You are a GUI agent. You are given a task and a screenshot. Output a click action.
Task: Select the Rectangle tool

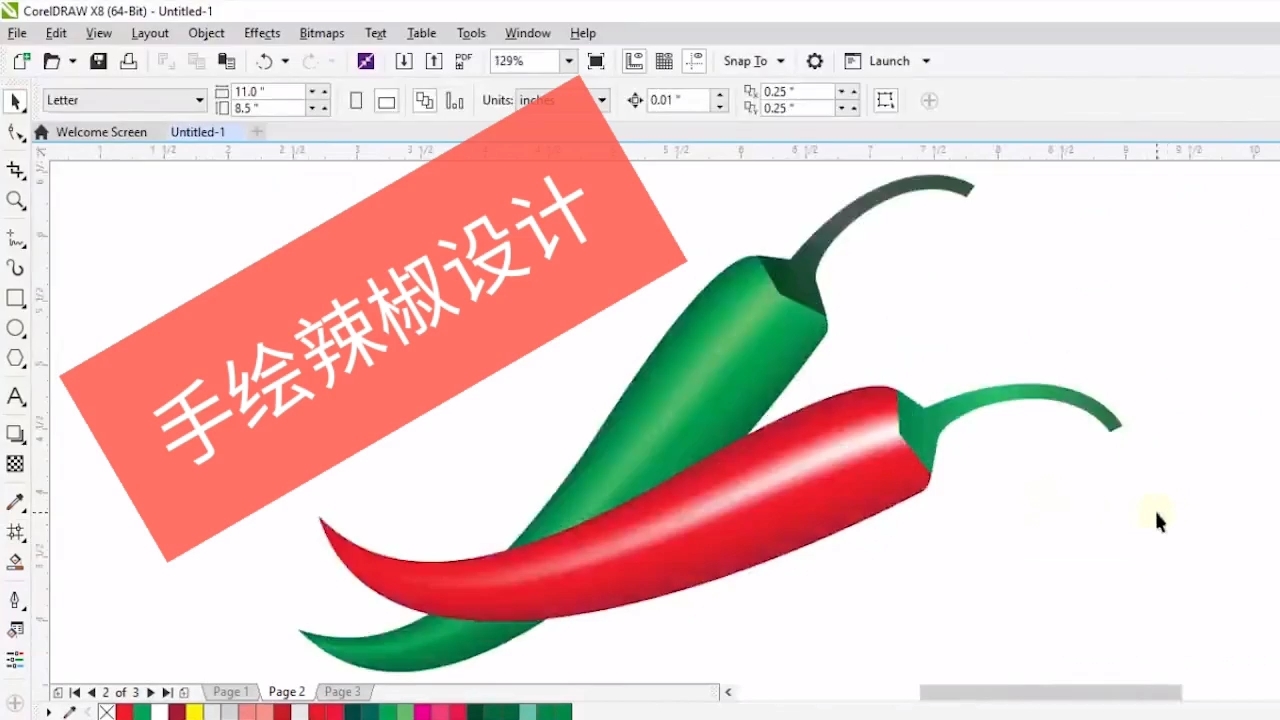coord(16,298)
